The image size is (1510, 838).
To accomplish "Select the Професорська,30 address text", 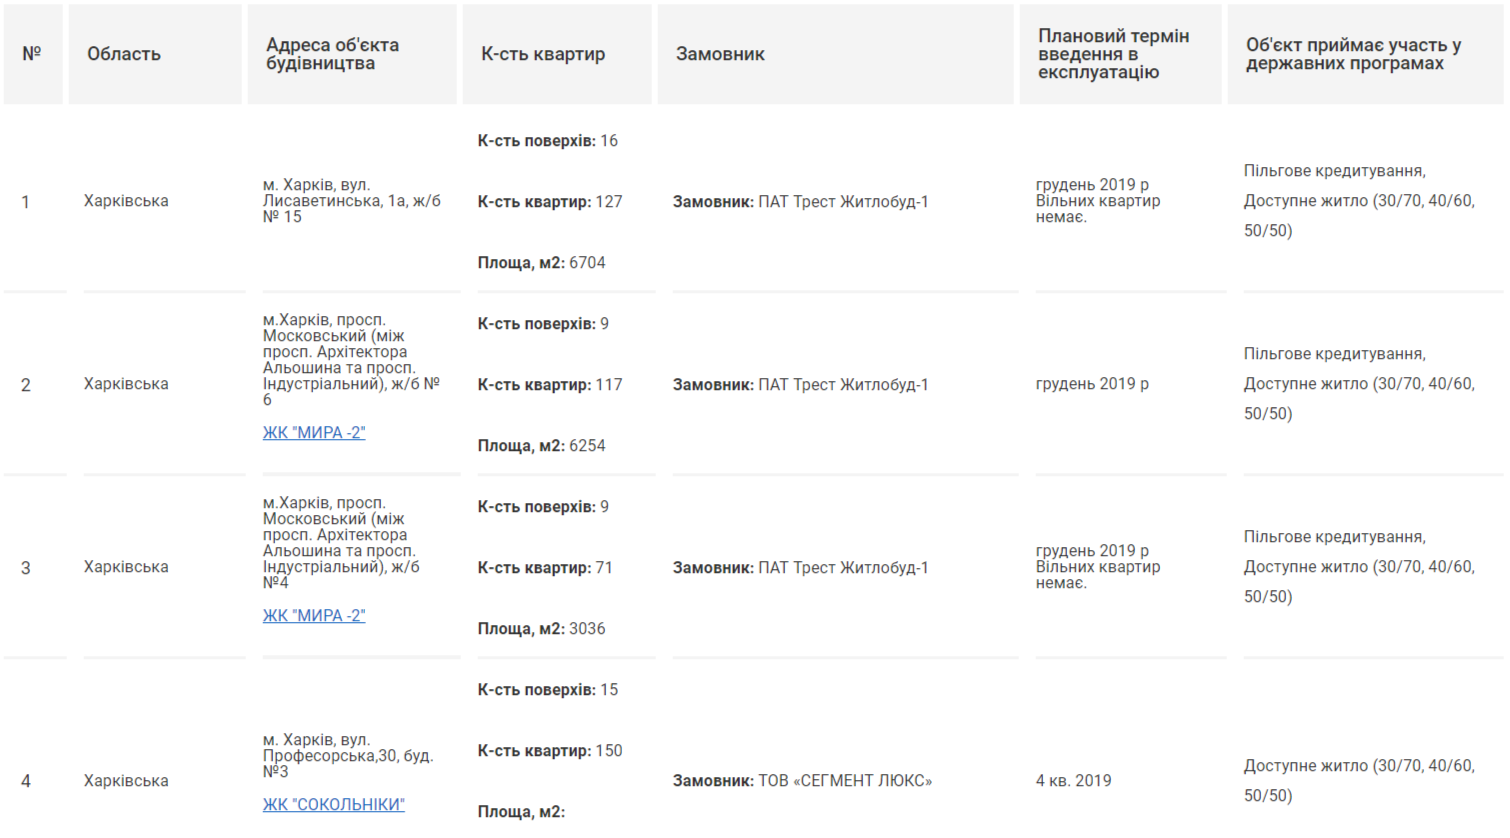I will (347, 756).
